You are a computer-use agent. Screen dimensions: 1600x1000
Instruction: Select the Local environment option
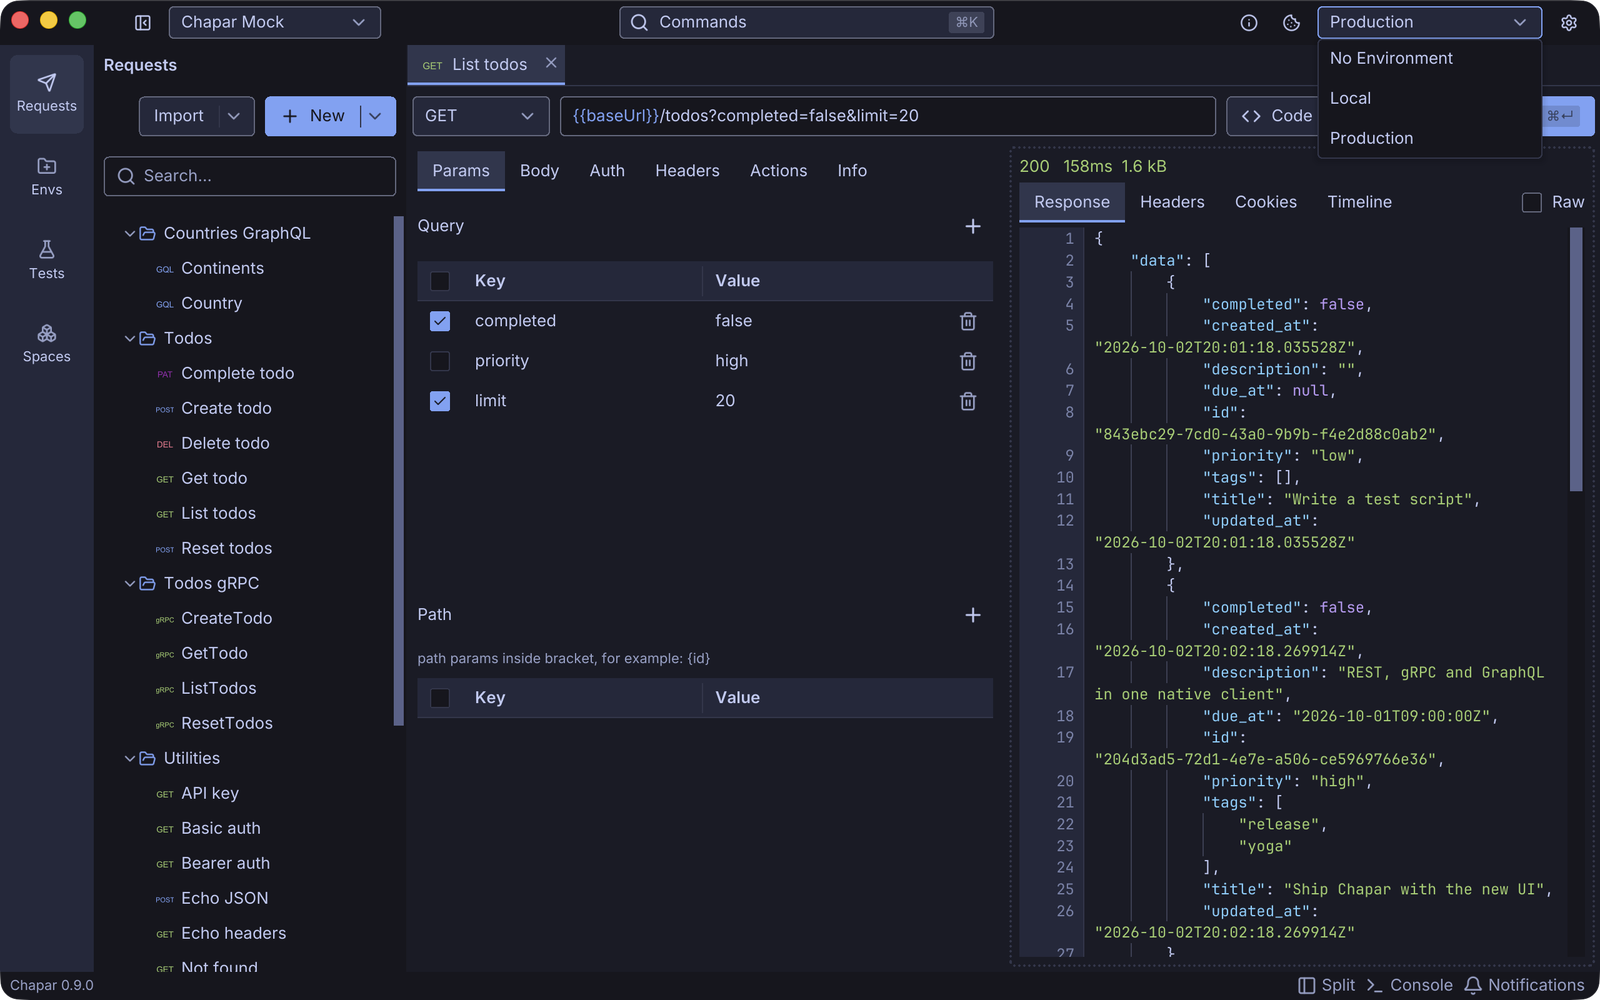[1429, 98]
